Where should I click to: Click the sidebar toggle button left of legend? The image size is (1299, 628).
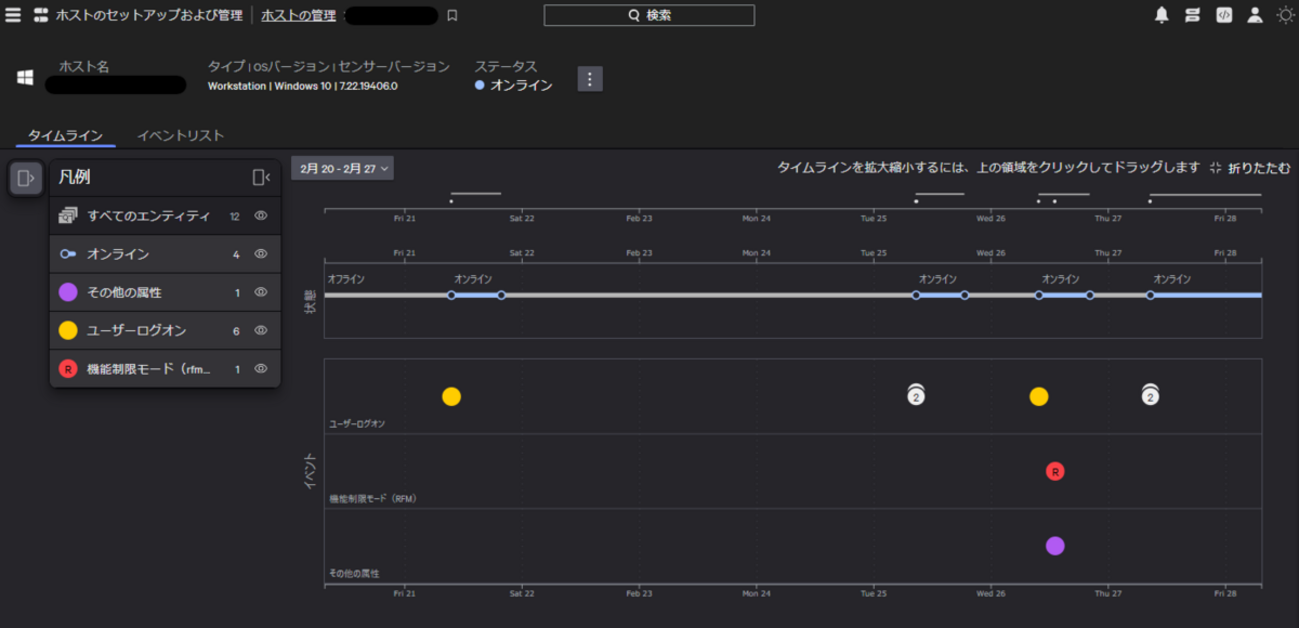[x=26, y=178]
